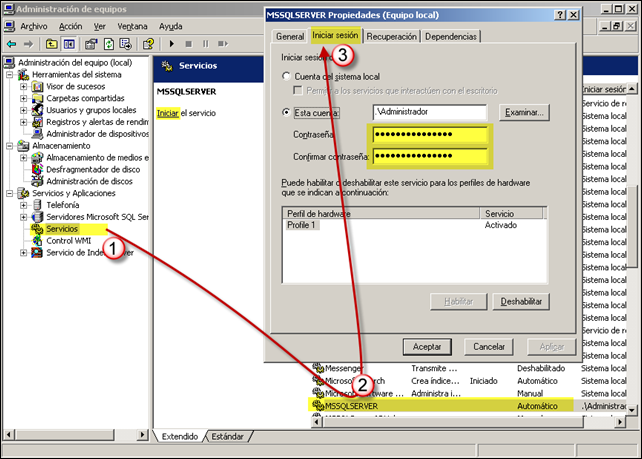Switch to Estándar view tab
This screenshot has width=642, height=459.
(227, 436)
